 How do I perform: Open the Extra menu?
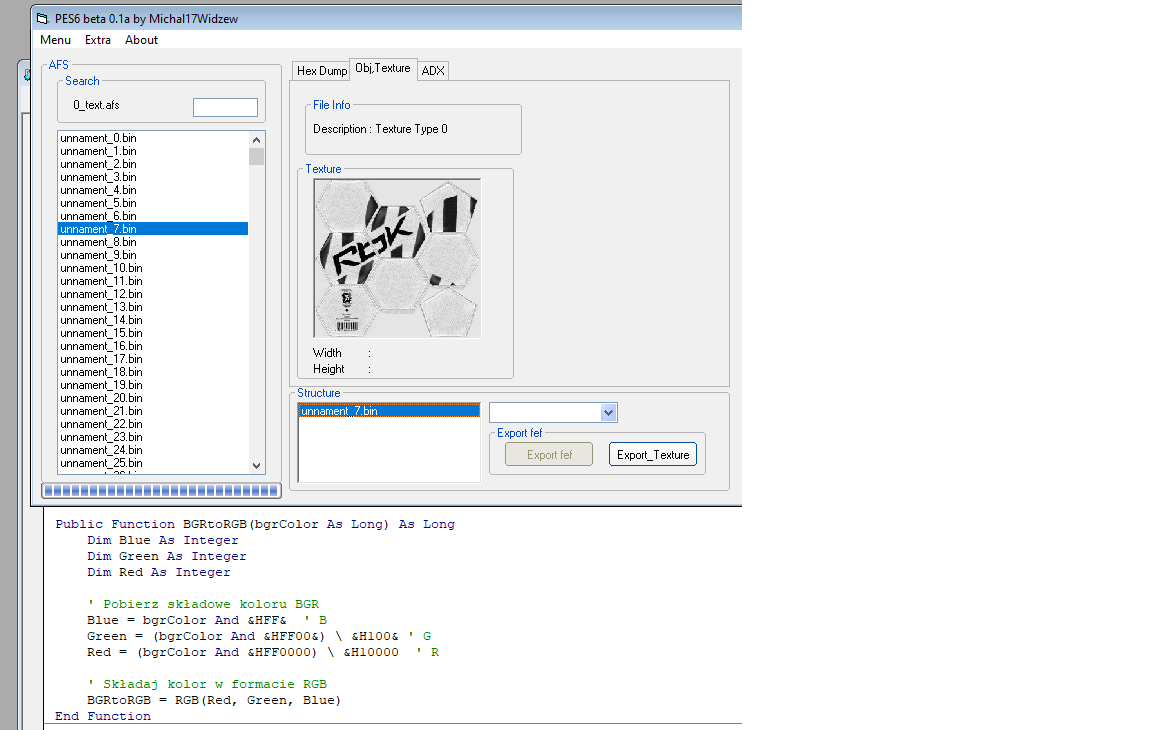(98, 40)
